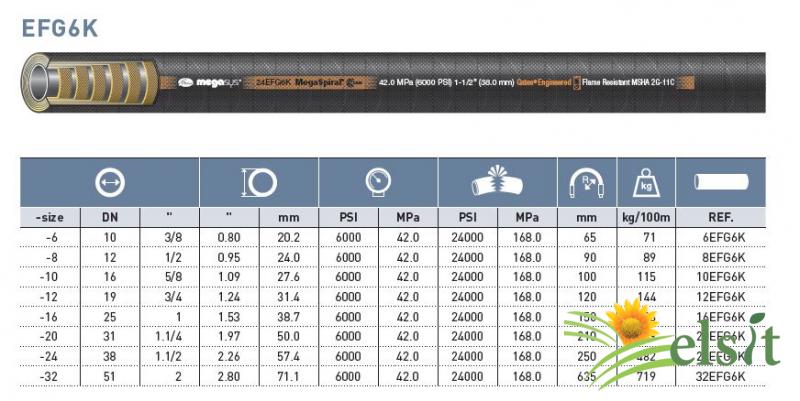Screen dimensions: 800x401
Task: Click the 'mm' header under outer diameter icon
Action: pos(289,218)
